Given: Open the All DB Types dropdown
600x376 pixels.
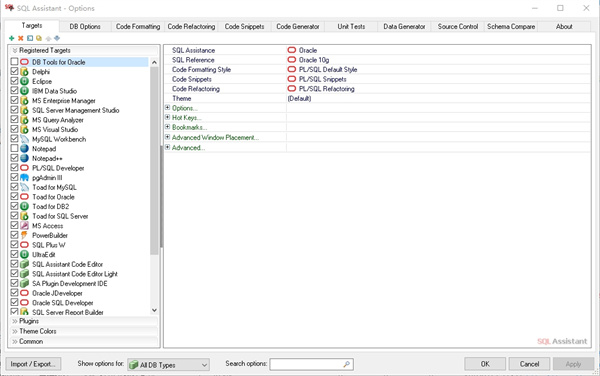Looking at the screenshot, I should [x=168, y=365].
